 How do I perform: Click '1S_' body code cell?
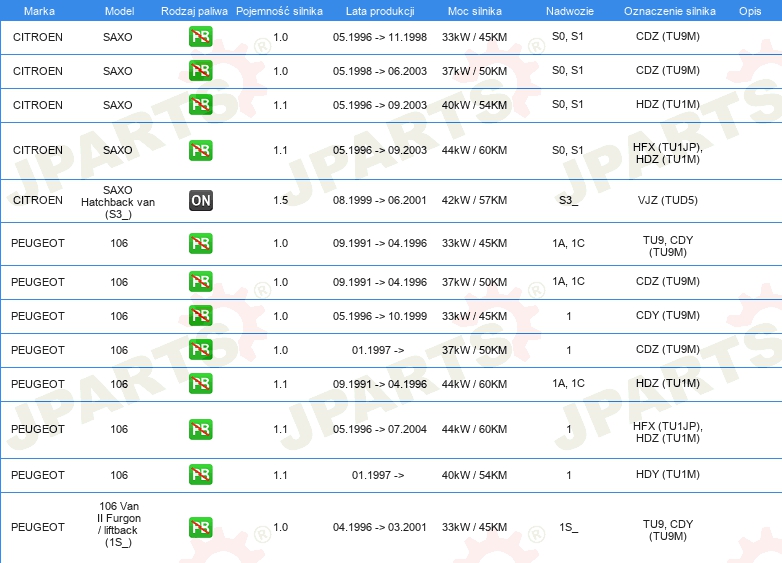[x=568, y=527]
